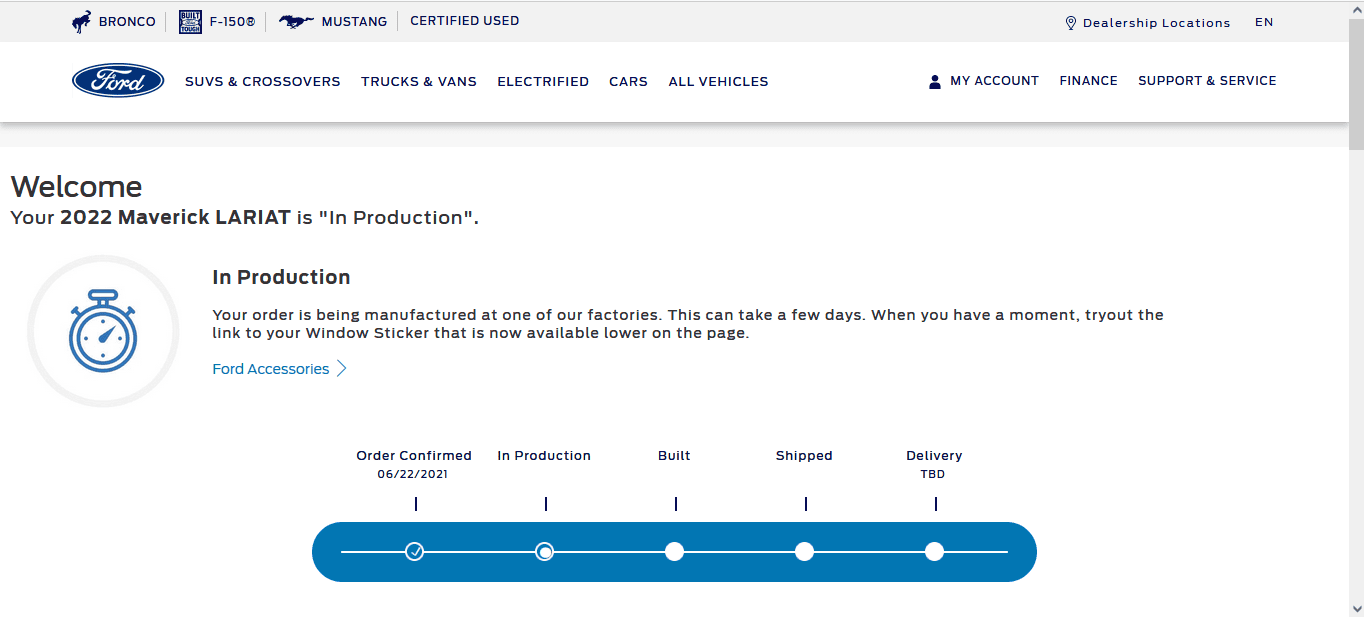This screenshot has width=1364, height=617.
Task: Click the Order Confirmed checkmark step
Action: tap(415, 551)
